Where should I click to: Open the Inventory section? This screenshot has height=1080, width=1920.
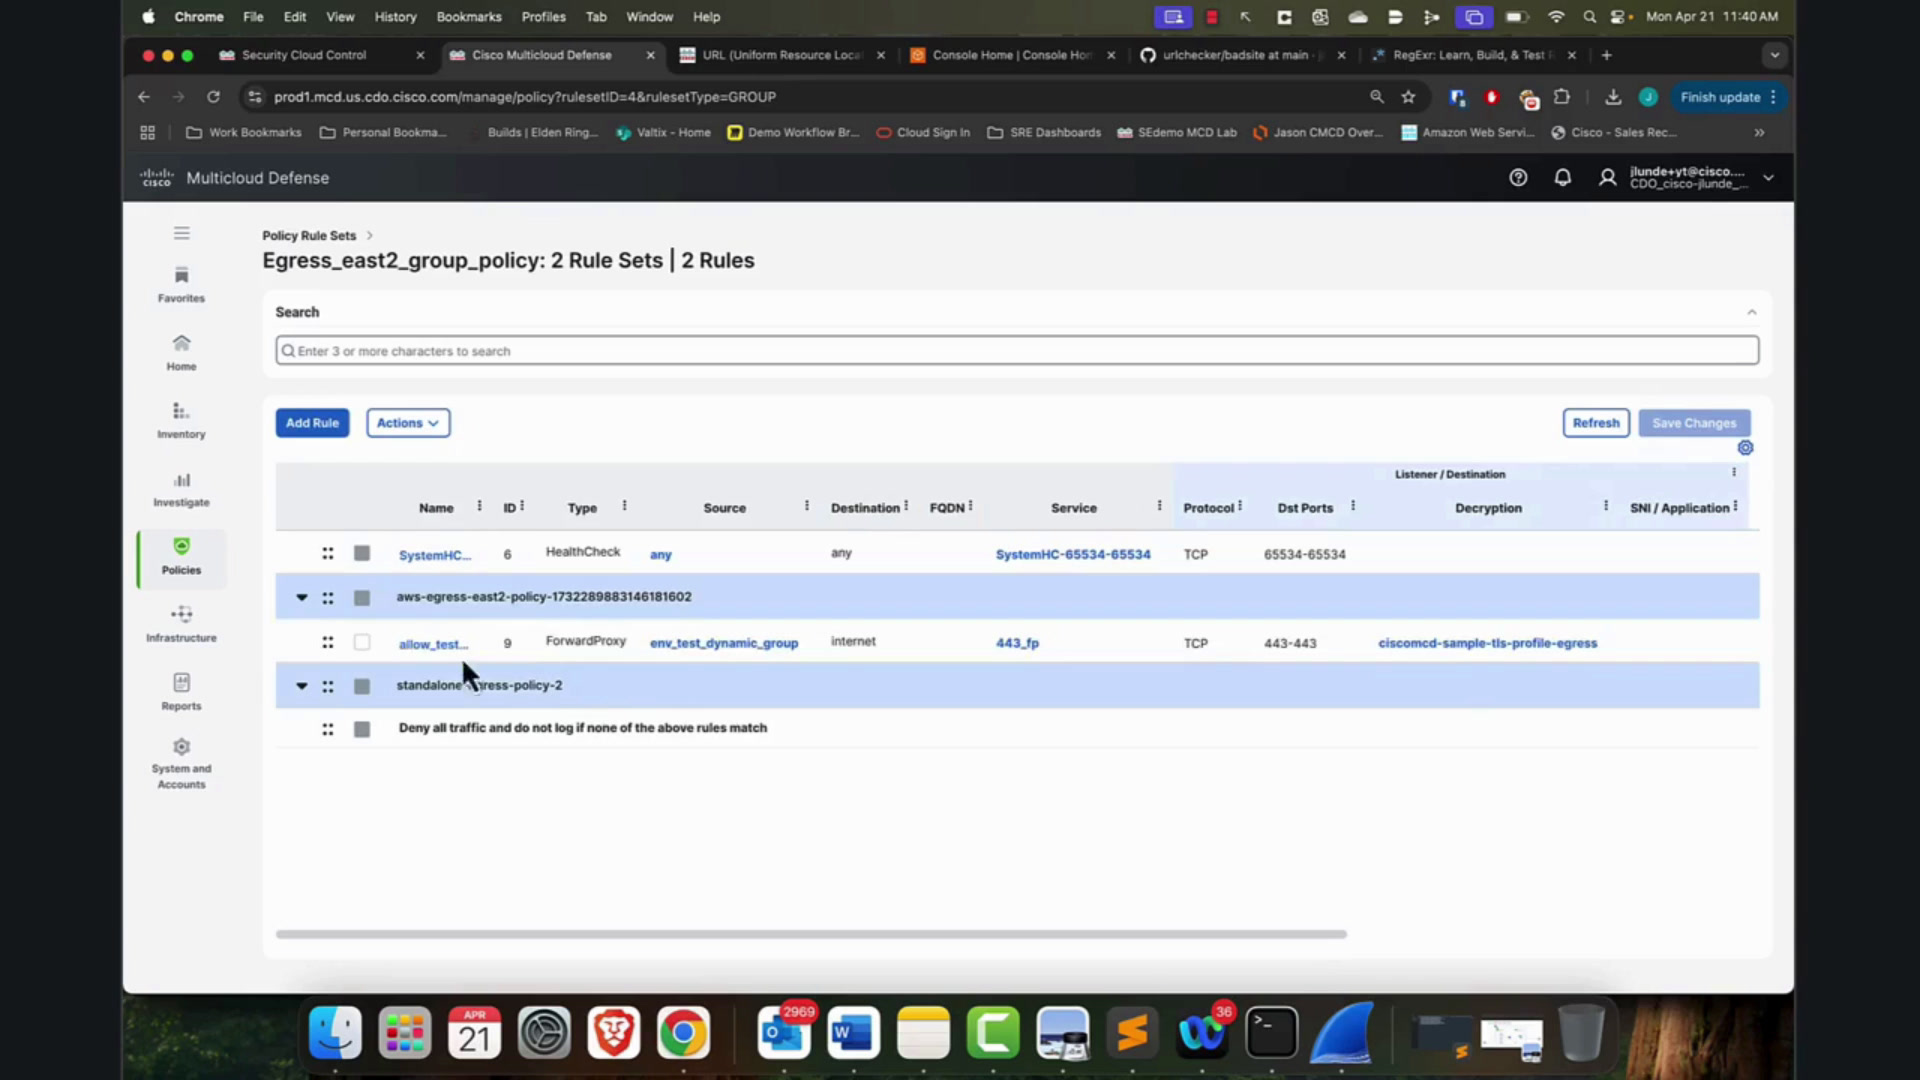pos(181,420)
